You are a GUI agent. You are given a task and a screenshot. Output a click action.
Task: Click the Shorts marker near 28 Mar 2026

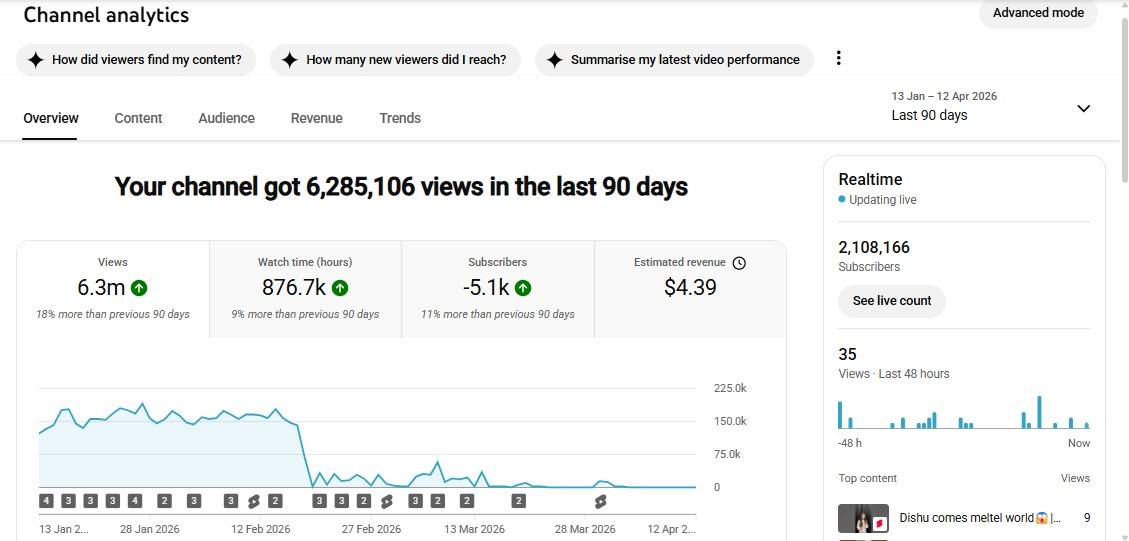(601, 501)
